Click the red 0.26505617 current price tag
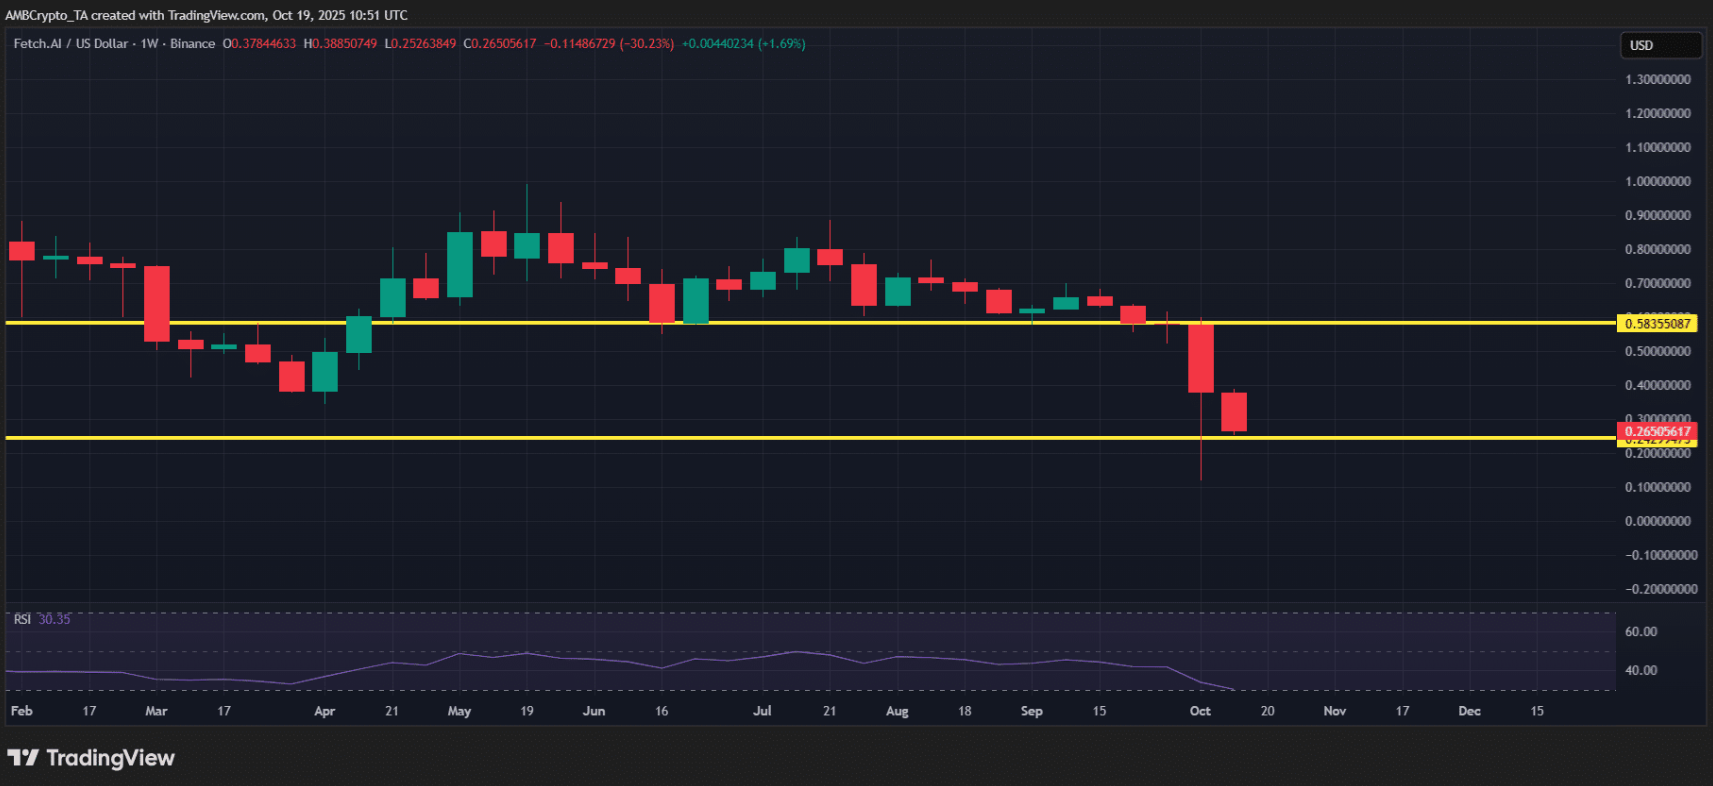The width and height of the screenshot is (1713, 786). (1657, 431)
